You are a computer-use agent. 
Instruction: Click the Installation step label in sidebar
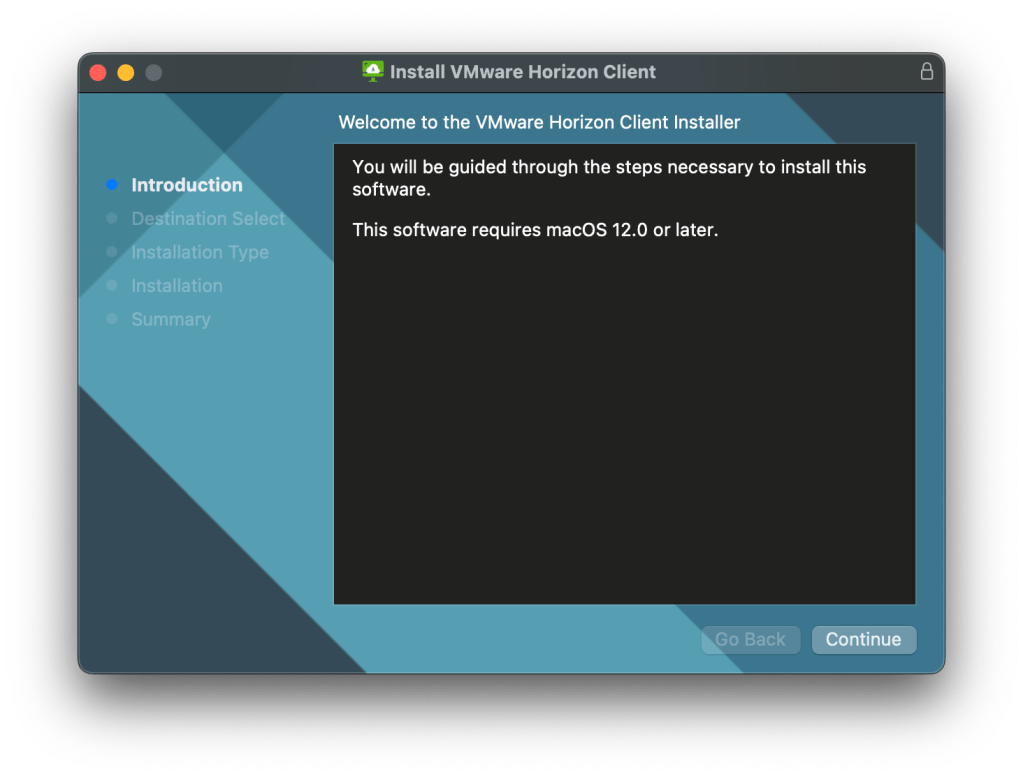(177, 286)
